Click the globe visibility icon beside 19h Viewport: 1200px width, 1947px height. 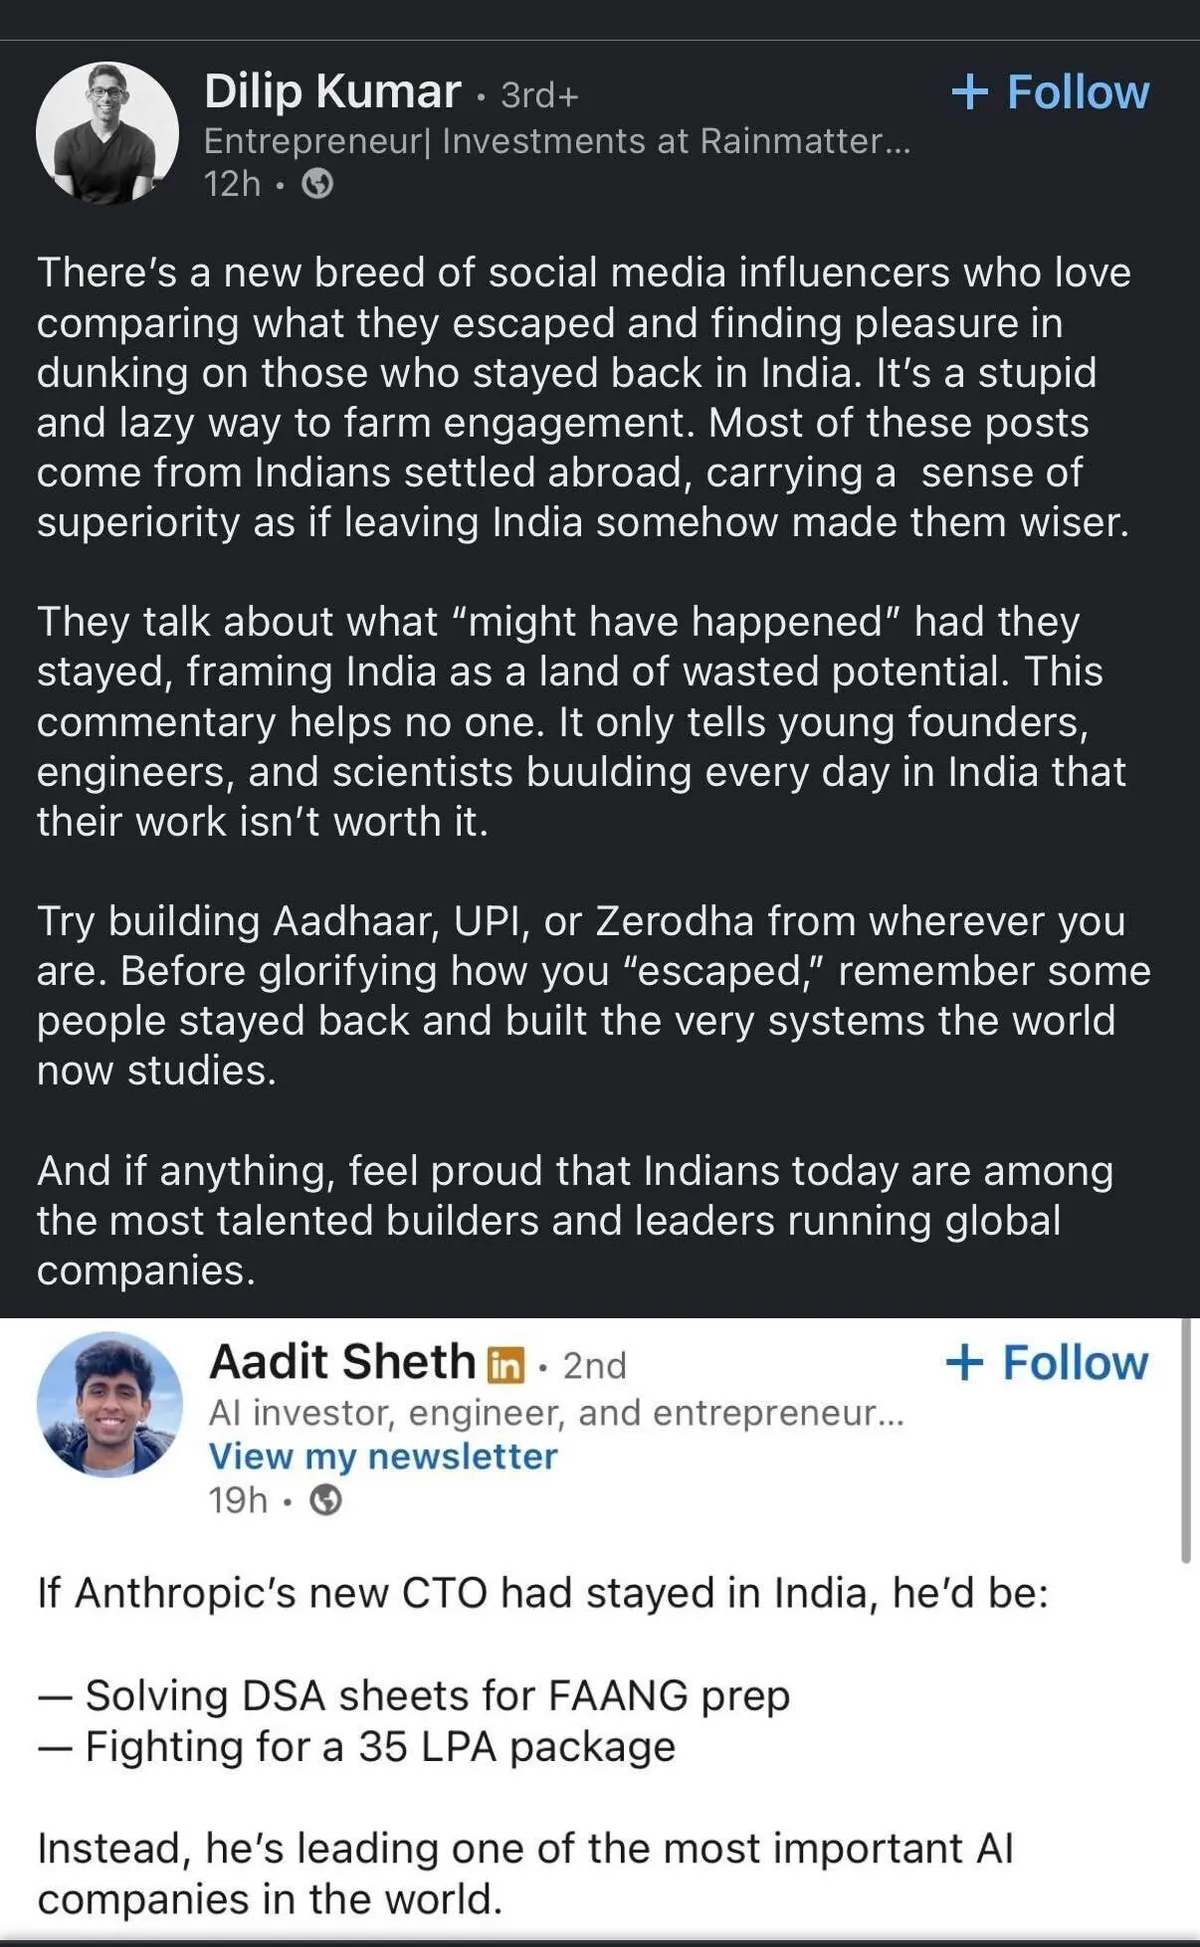(x=326, y=1500)
